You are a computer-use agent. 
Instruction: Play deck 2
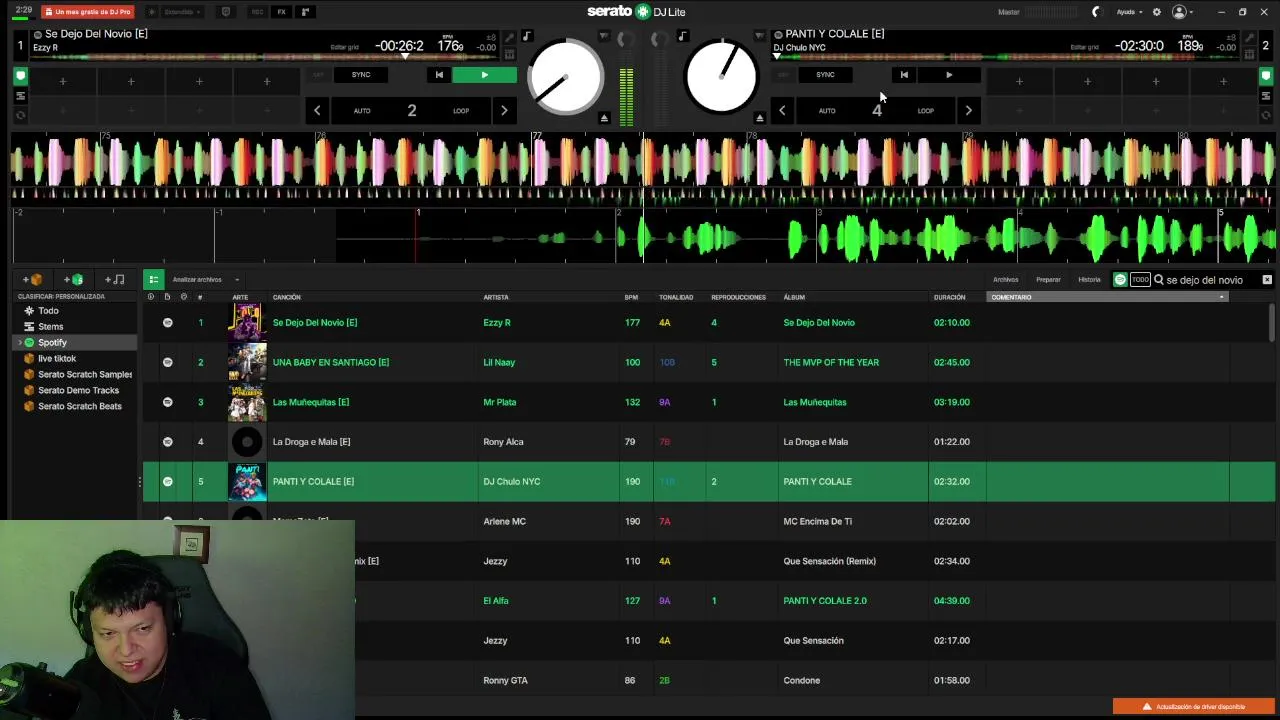click(949, 75)
